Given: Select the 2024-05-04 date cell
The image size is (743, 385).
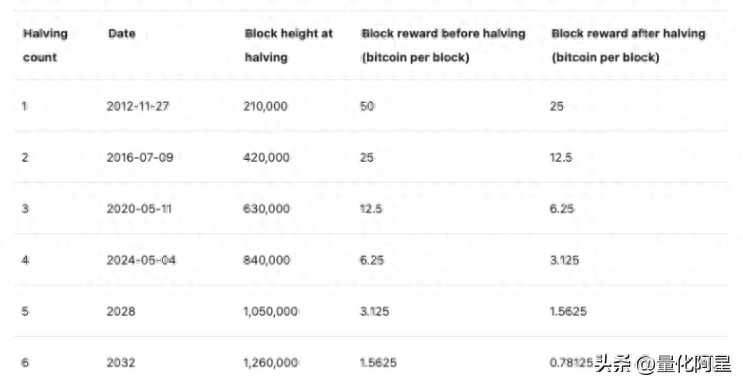Looking at the screenshot, I should (141, 260).
